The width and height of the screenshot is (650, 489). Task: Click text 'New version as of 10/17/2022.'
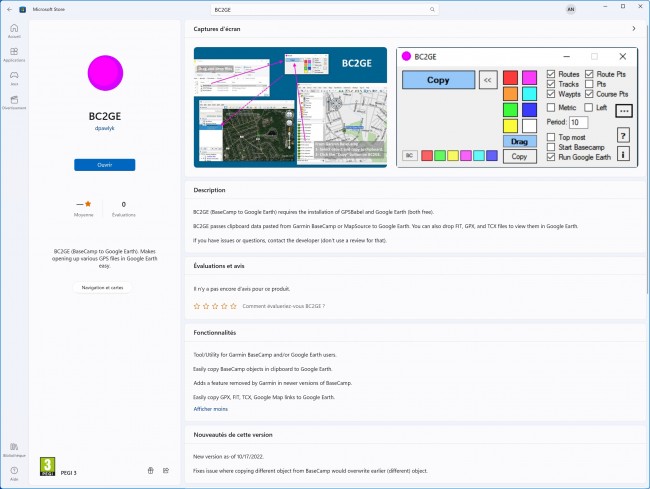(228, 457)
